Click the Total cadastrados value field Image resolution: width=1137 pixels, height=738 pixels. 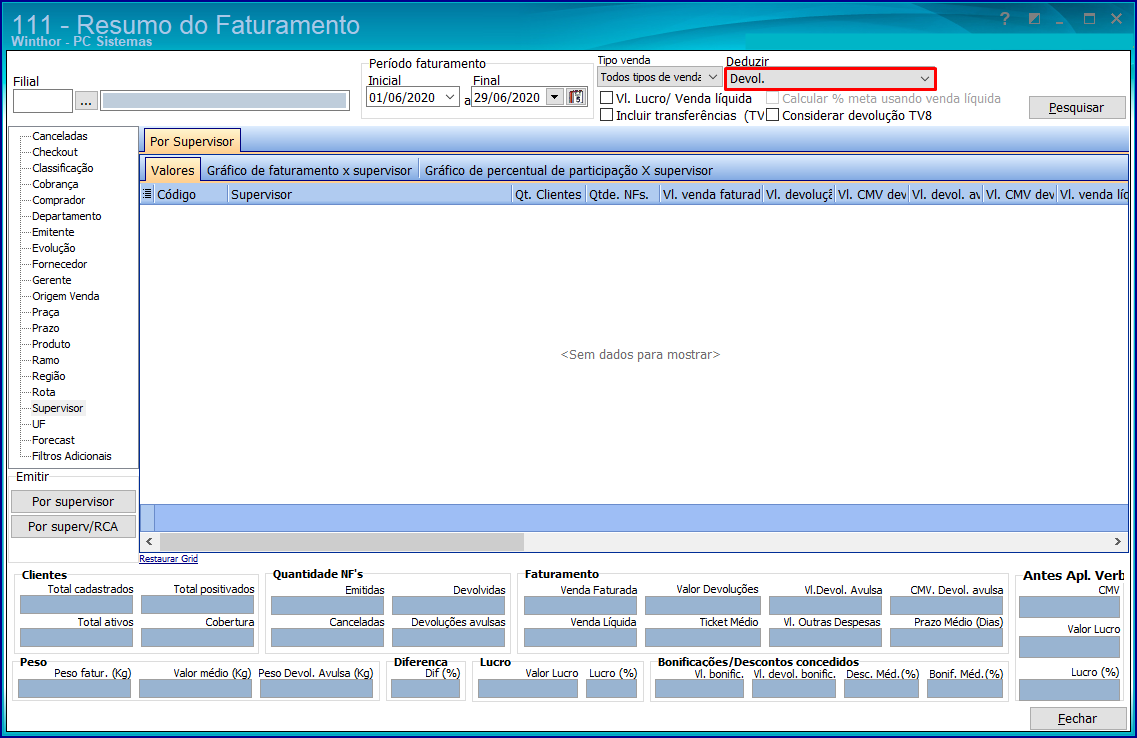tap(76, 605)
